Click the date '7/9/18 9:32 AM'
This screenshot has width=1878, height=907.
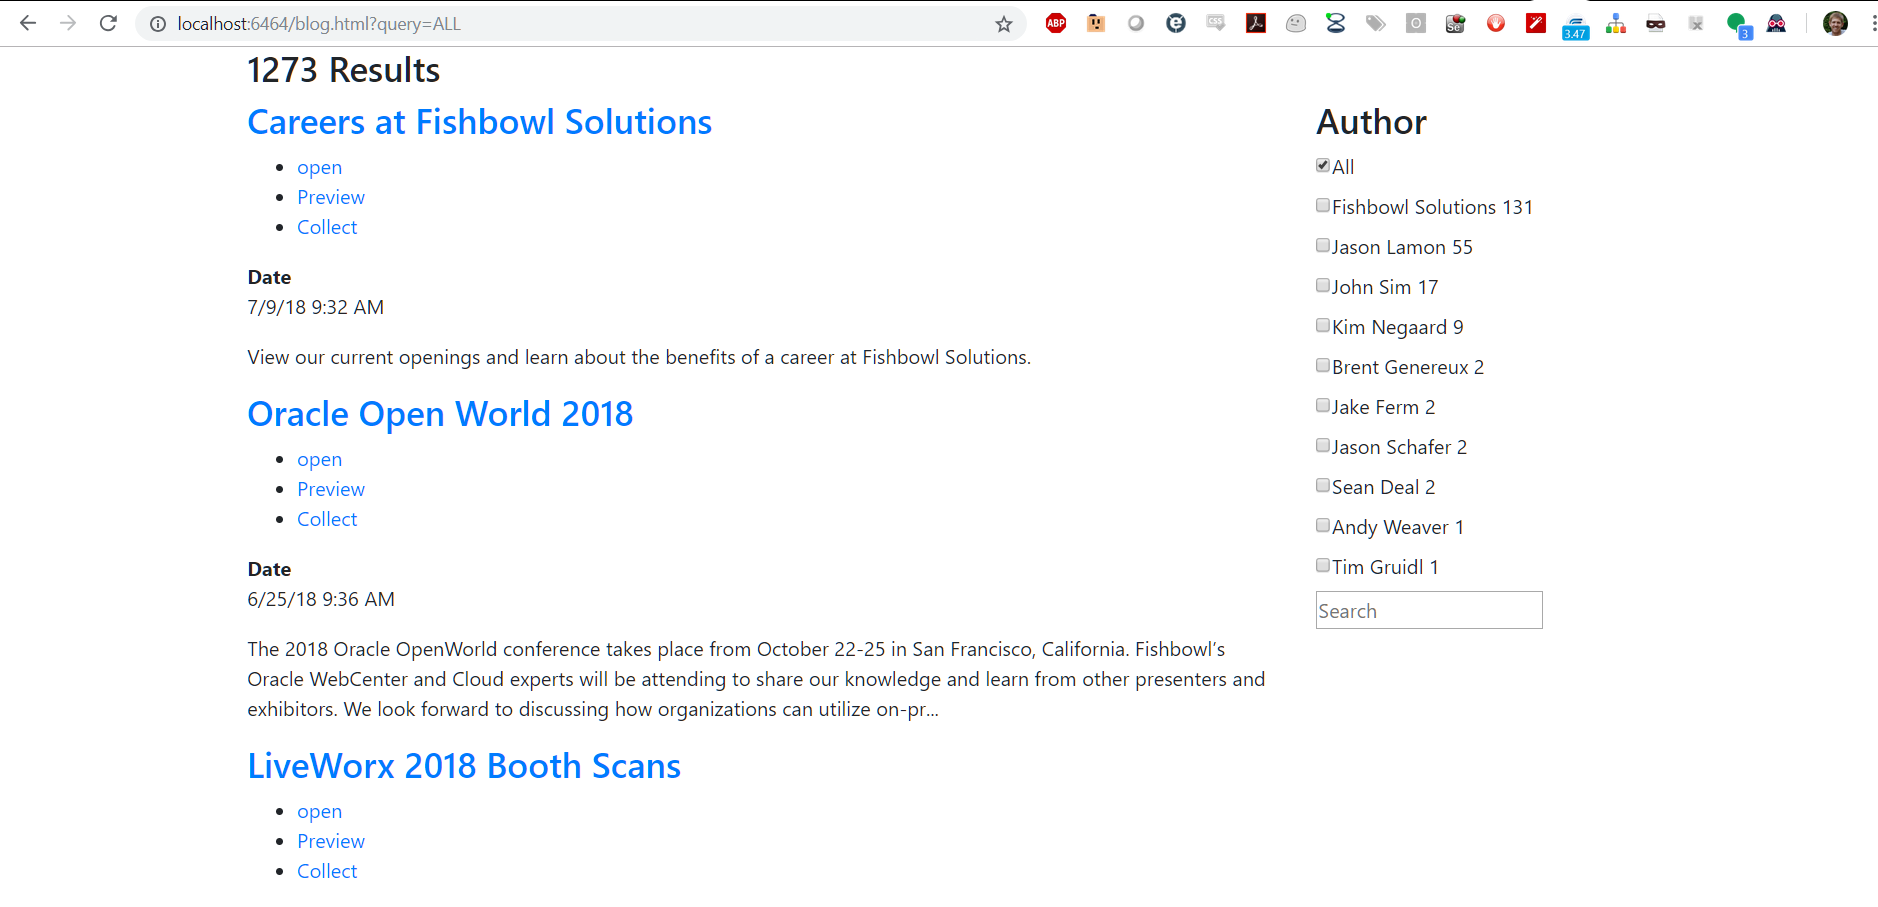tap(316, 307)
